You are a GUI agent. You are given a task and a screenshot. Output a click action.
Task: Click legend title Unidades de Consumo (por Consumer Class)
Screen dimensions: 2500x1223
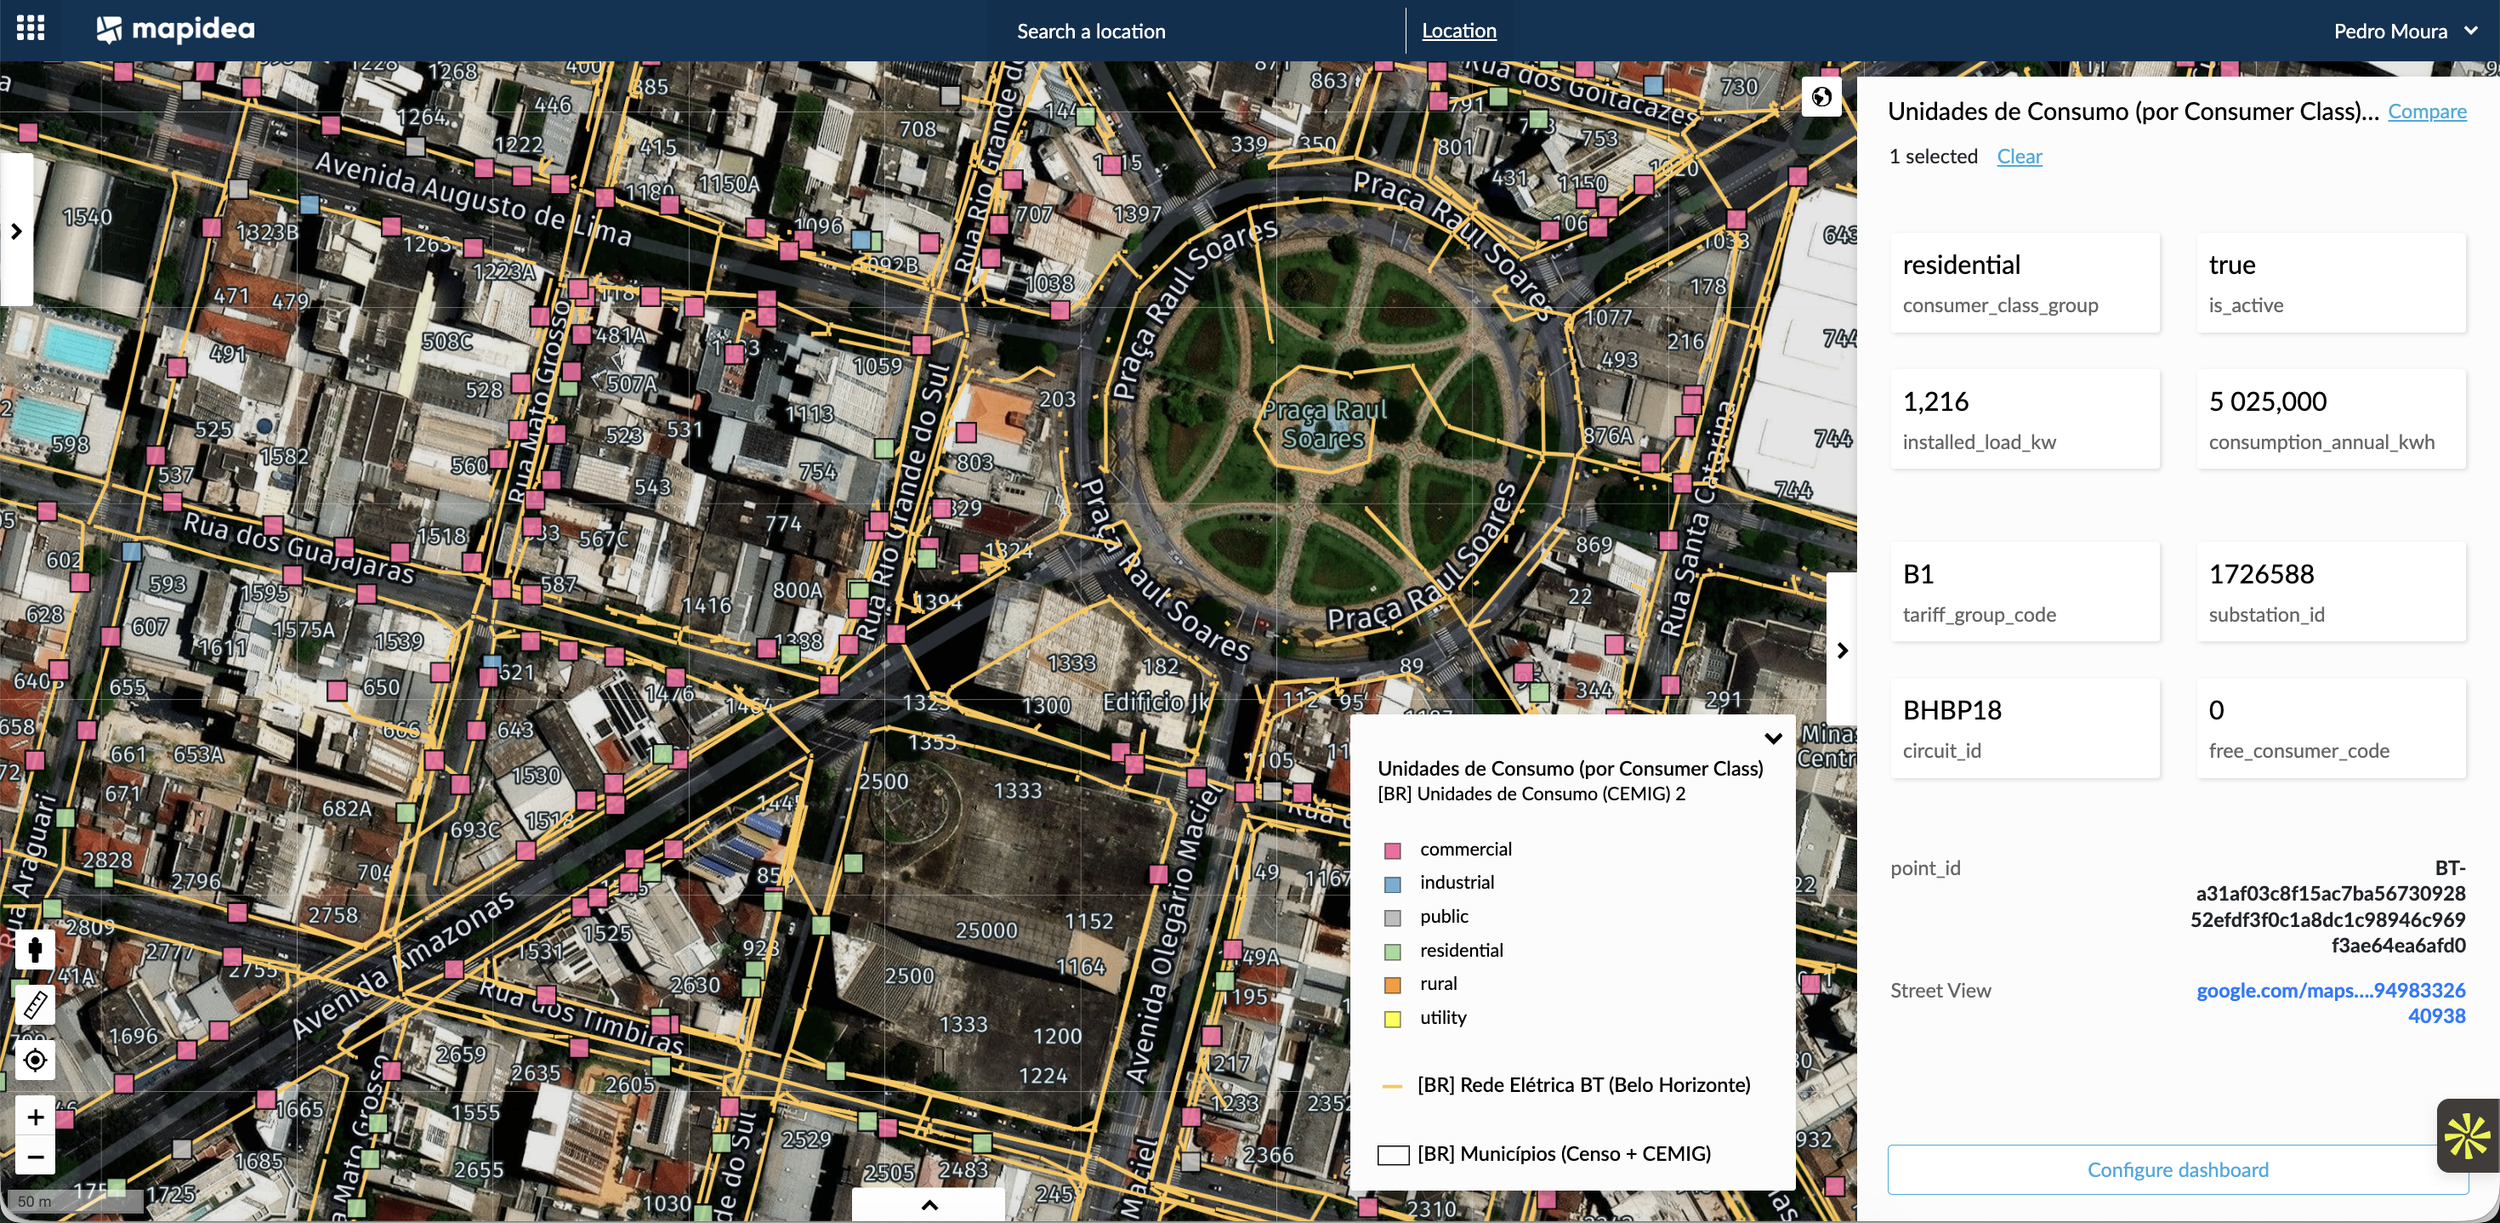click(1570, 768)
